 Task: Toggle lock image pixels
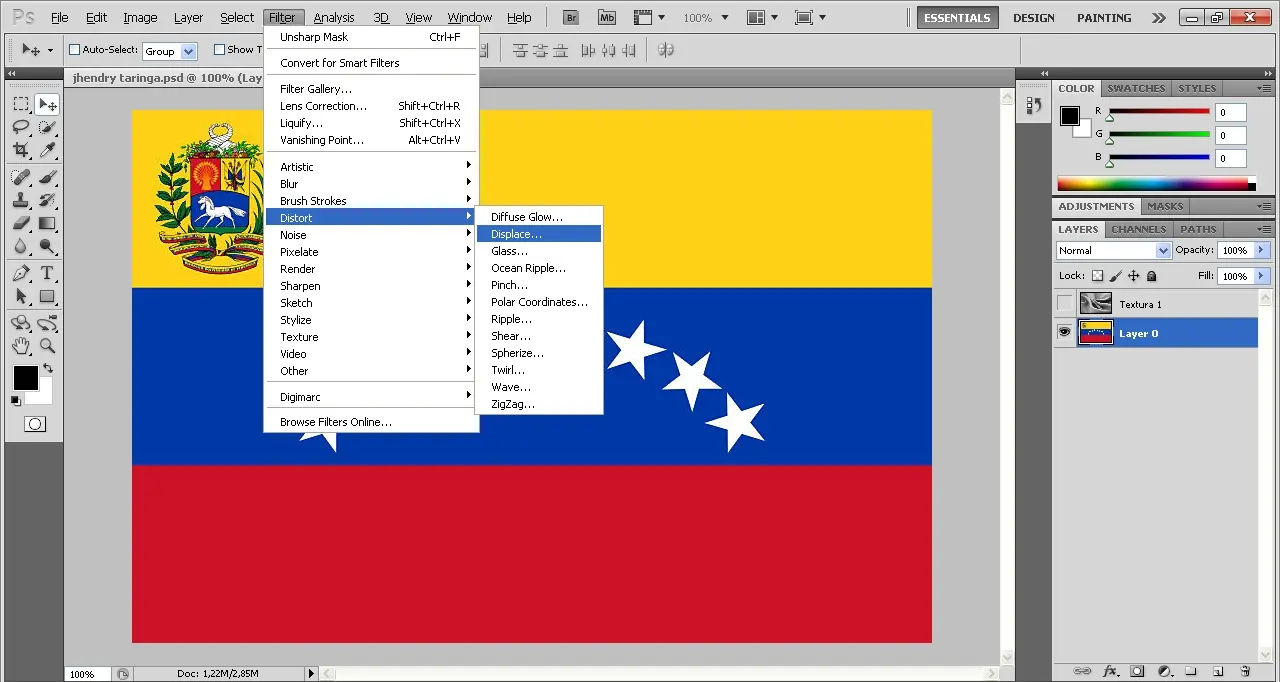click(x=1116, y=276)
